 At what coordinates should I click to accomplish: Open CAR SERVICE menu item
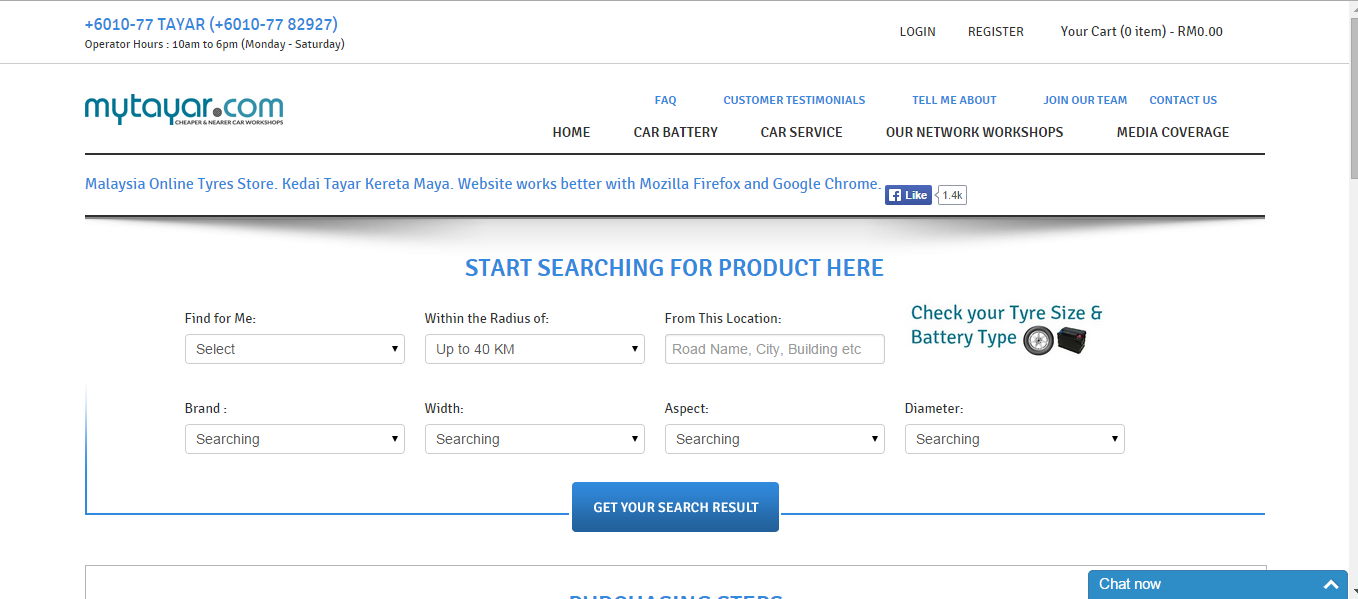(801, 132)
